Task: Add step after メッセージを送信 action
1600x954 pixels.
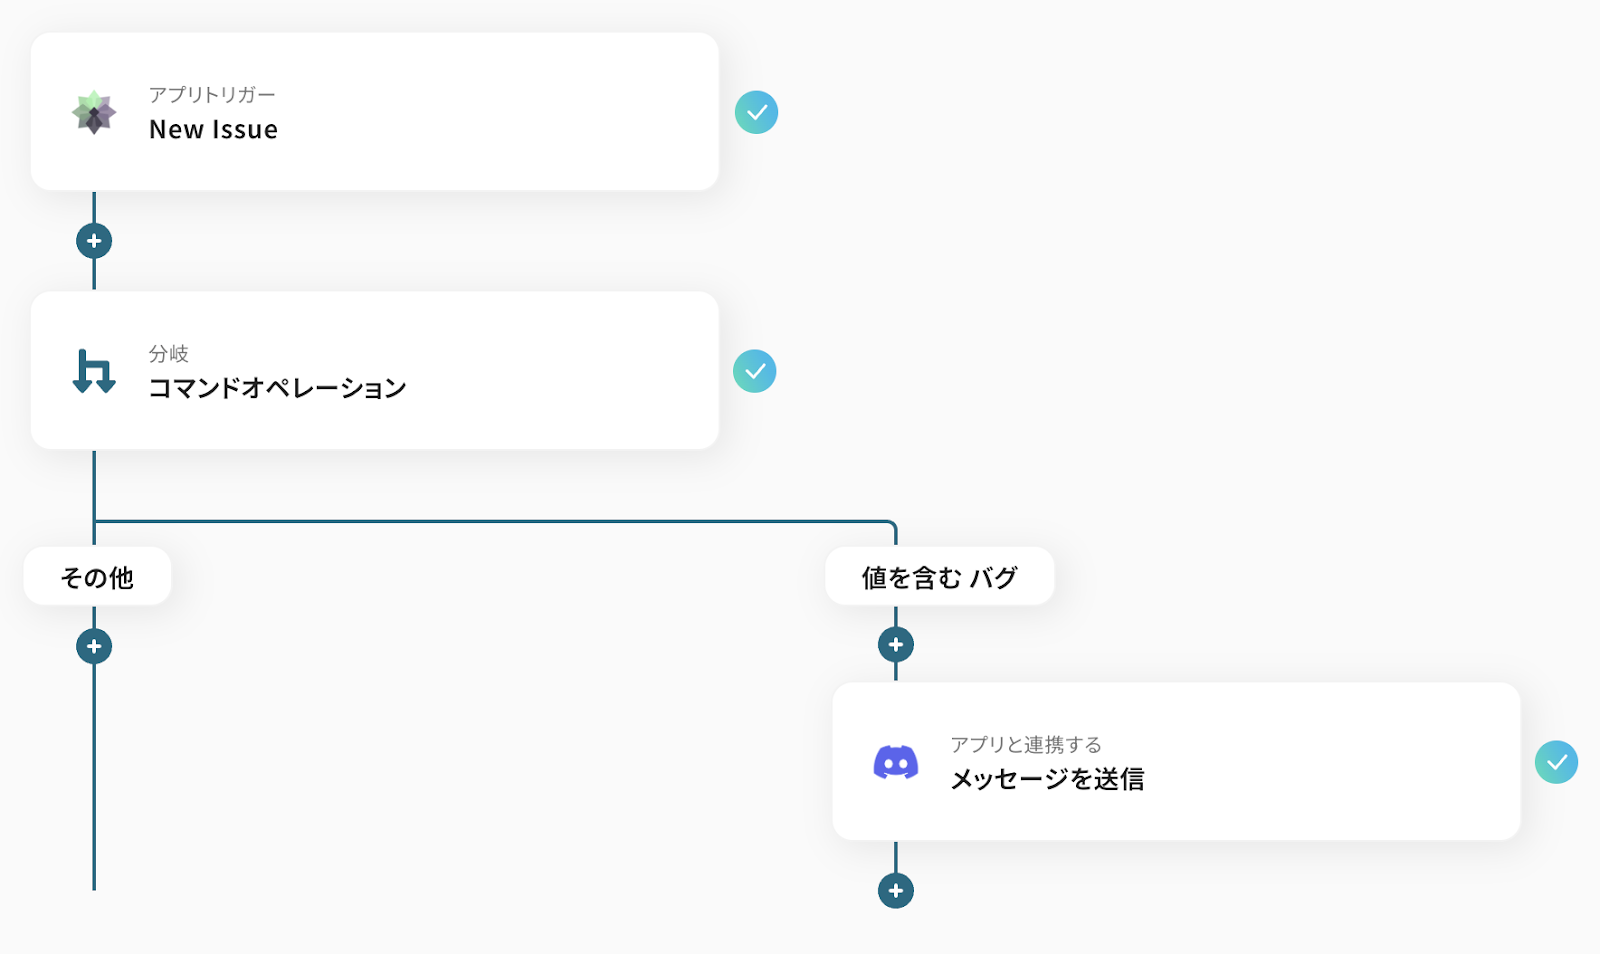Action: pos(896,890)
